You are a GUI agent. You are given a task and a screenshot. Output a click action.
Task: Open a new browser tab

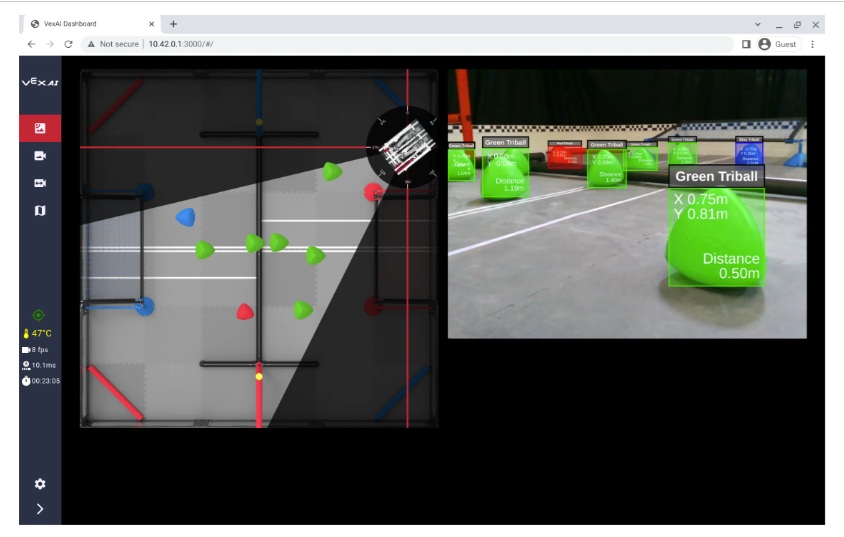173,24
